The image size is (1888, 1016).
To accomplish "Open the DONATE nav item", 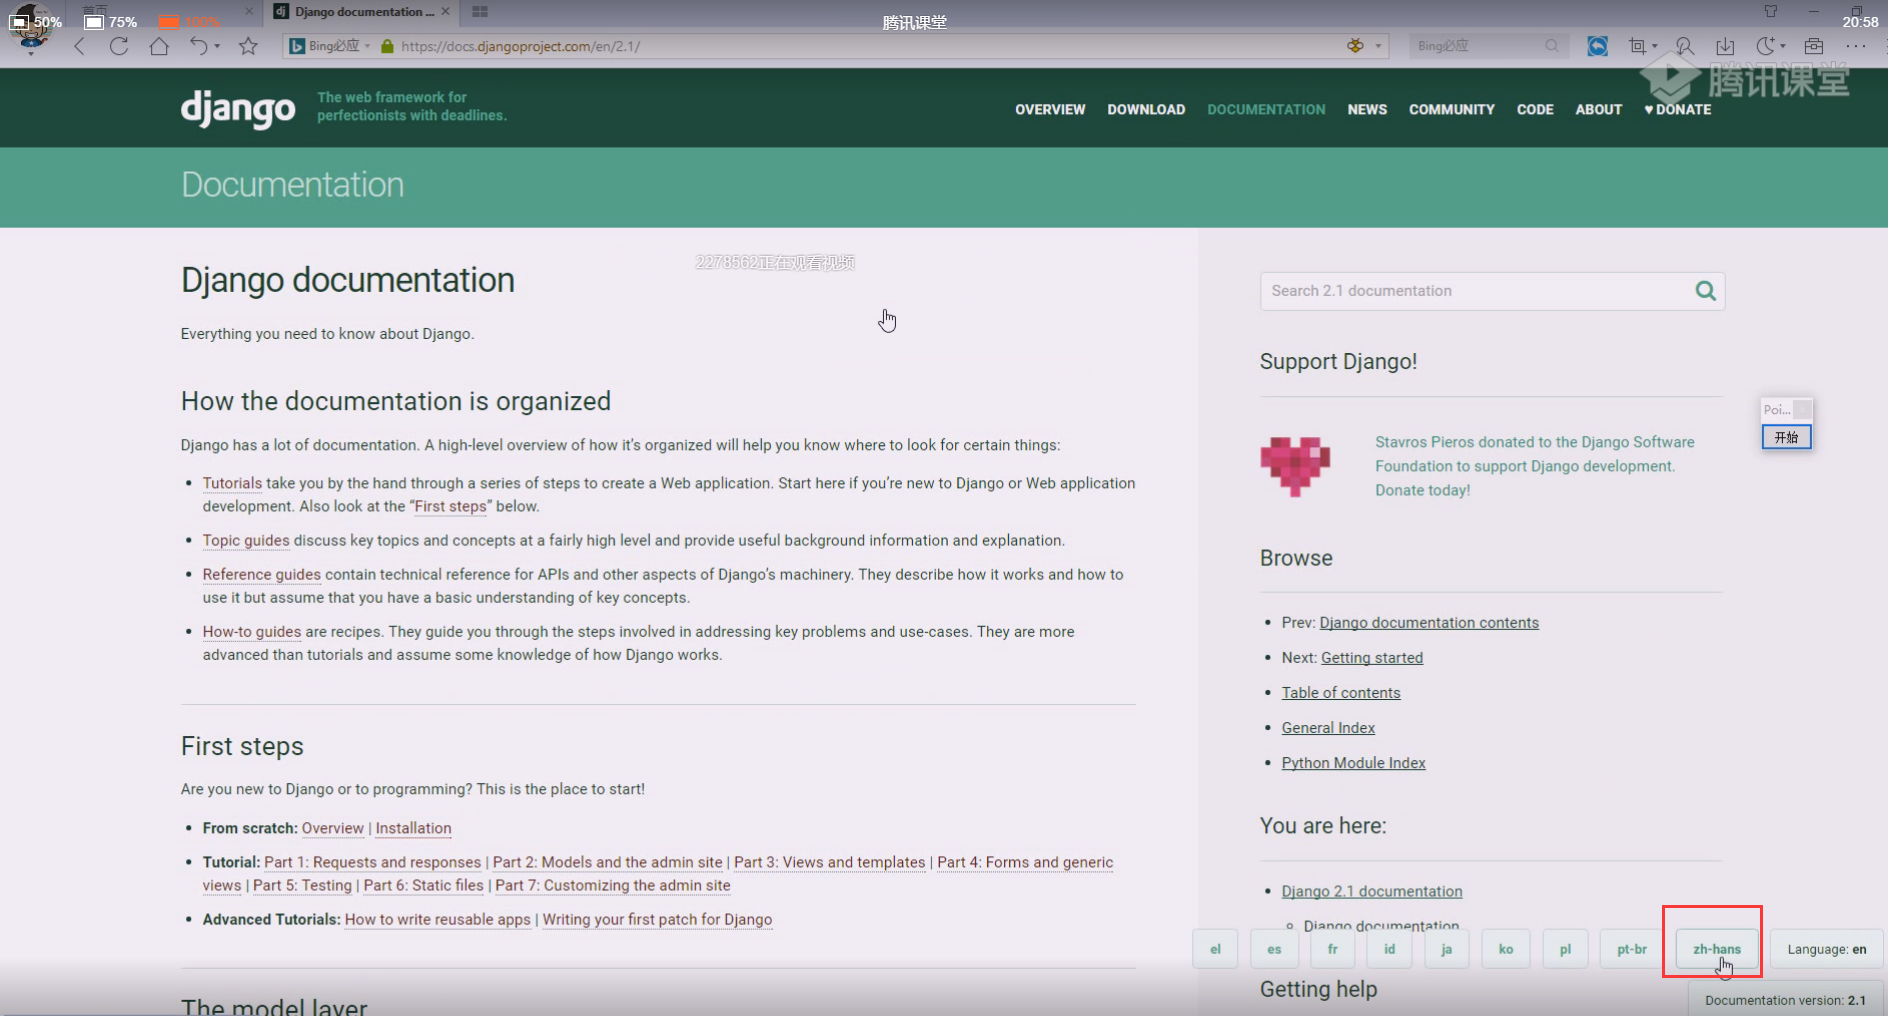I will coord(1678,110).
